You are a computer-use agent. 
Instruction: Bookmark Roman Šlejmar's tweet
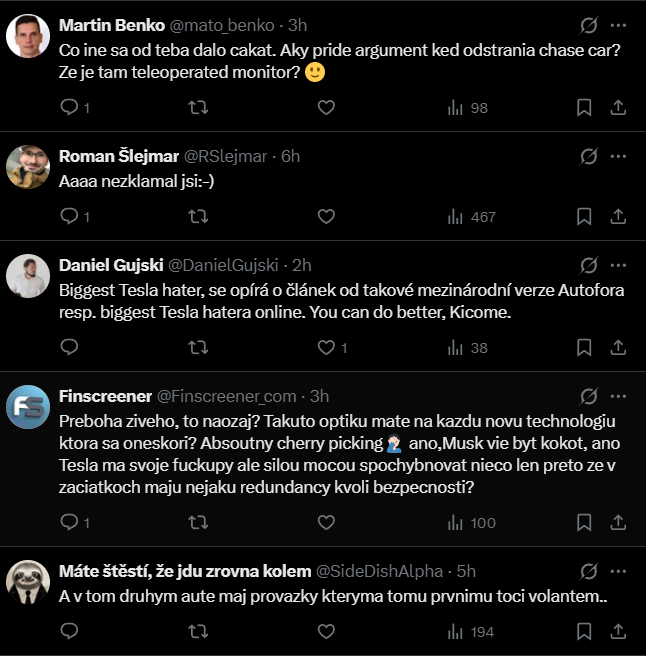[584, 216]
